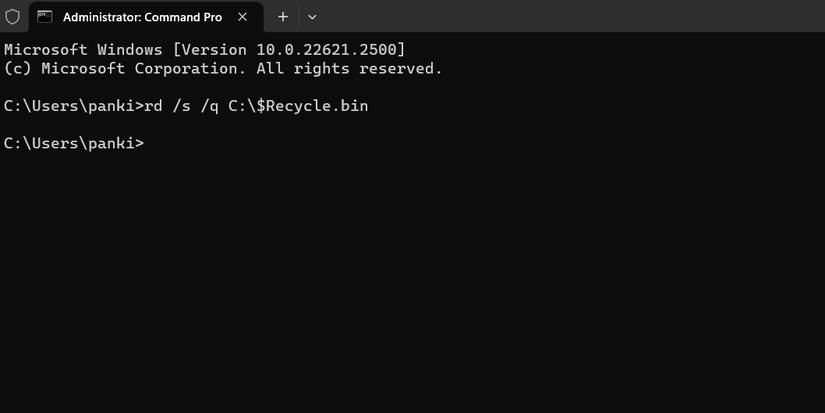Screen dimensions: 825x413
Task: Click the Microsoft Windows version line
Action: coord(205,49)
